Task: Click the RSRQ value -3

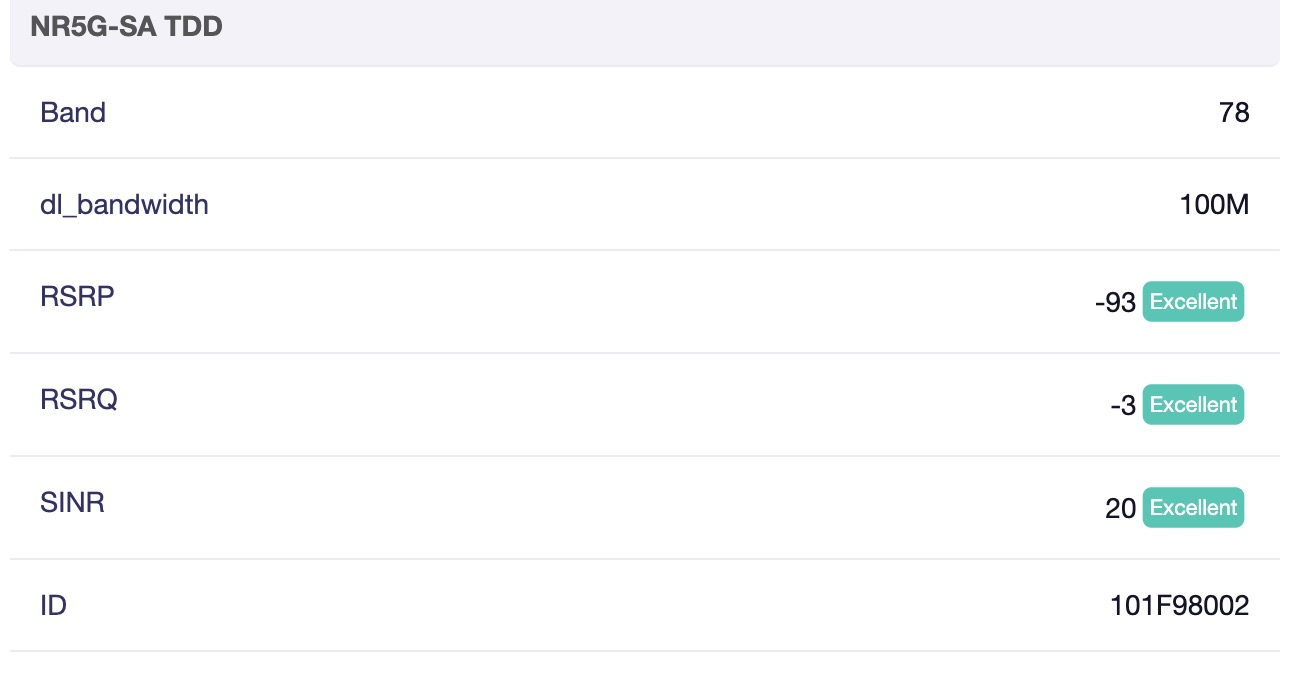Action: [1122, 406]
